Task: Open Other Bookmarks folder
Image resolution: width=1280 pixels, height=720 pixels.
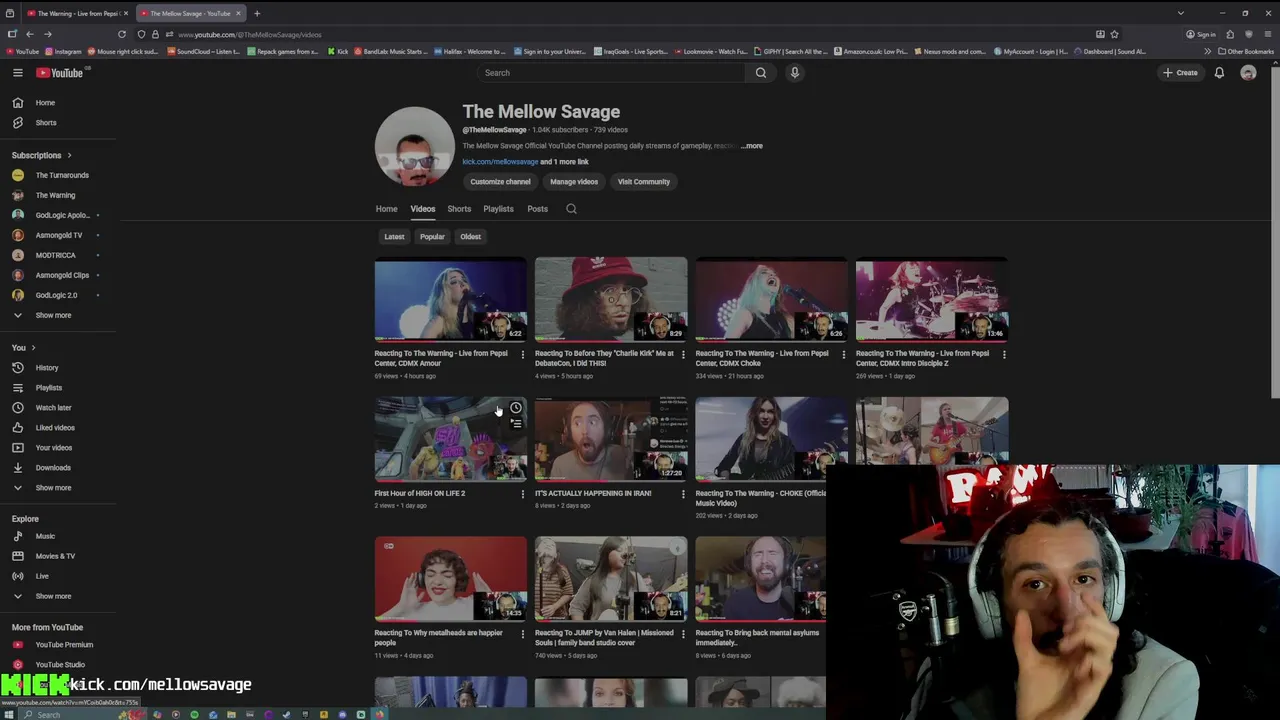Action: (1246, 51)
